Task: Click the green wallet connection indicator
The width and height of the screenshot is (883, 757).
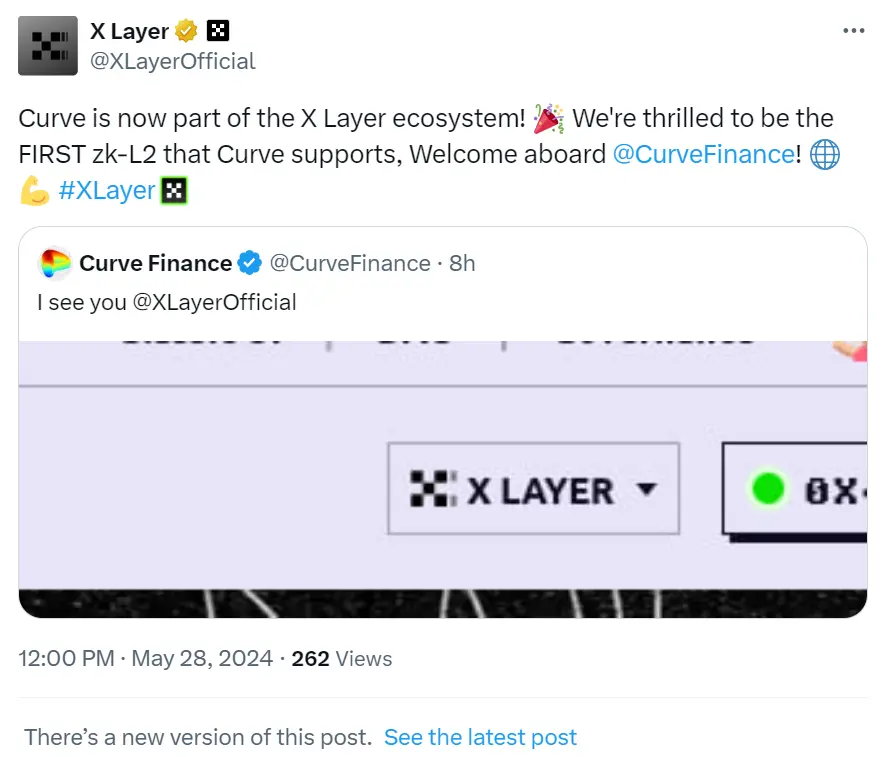Action: (x=767, y=489)
